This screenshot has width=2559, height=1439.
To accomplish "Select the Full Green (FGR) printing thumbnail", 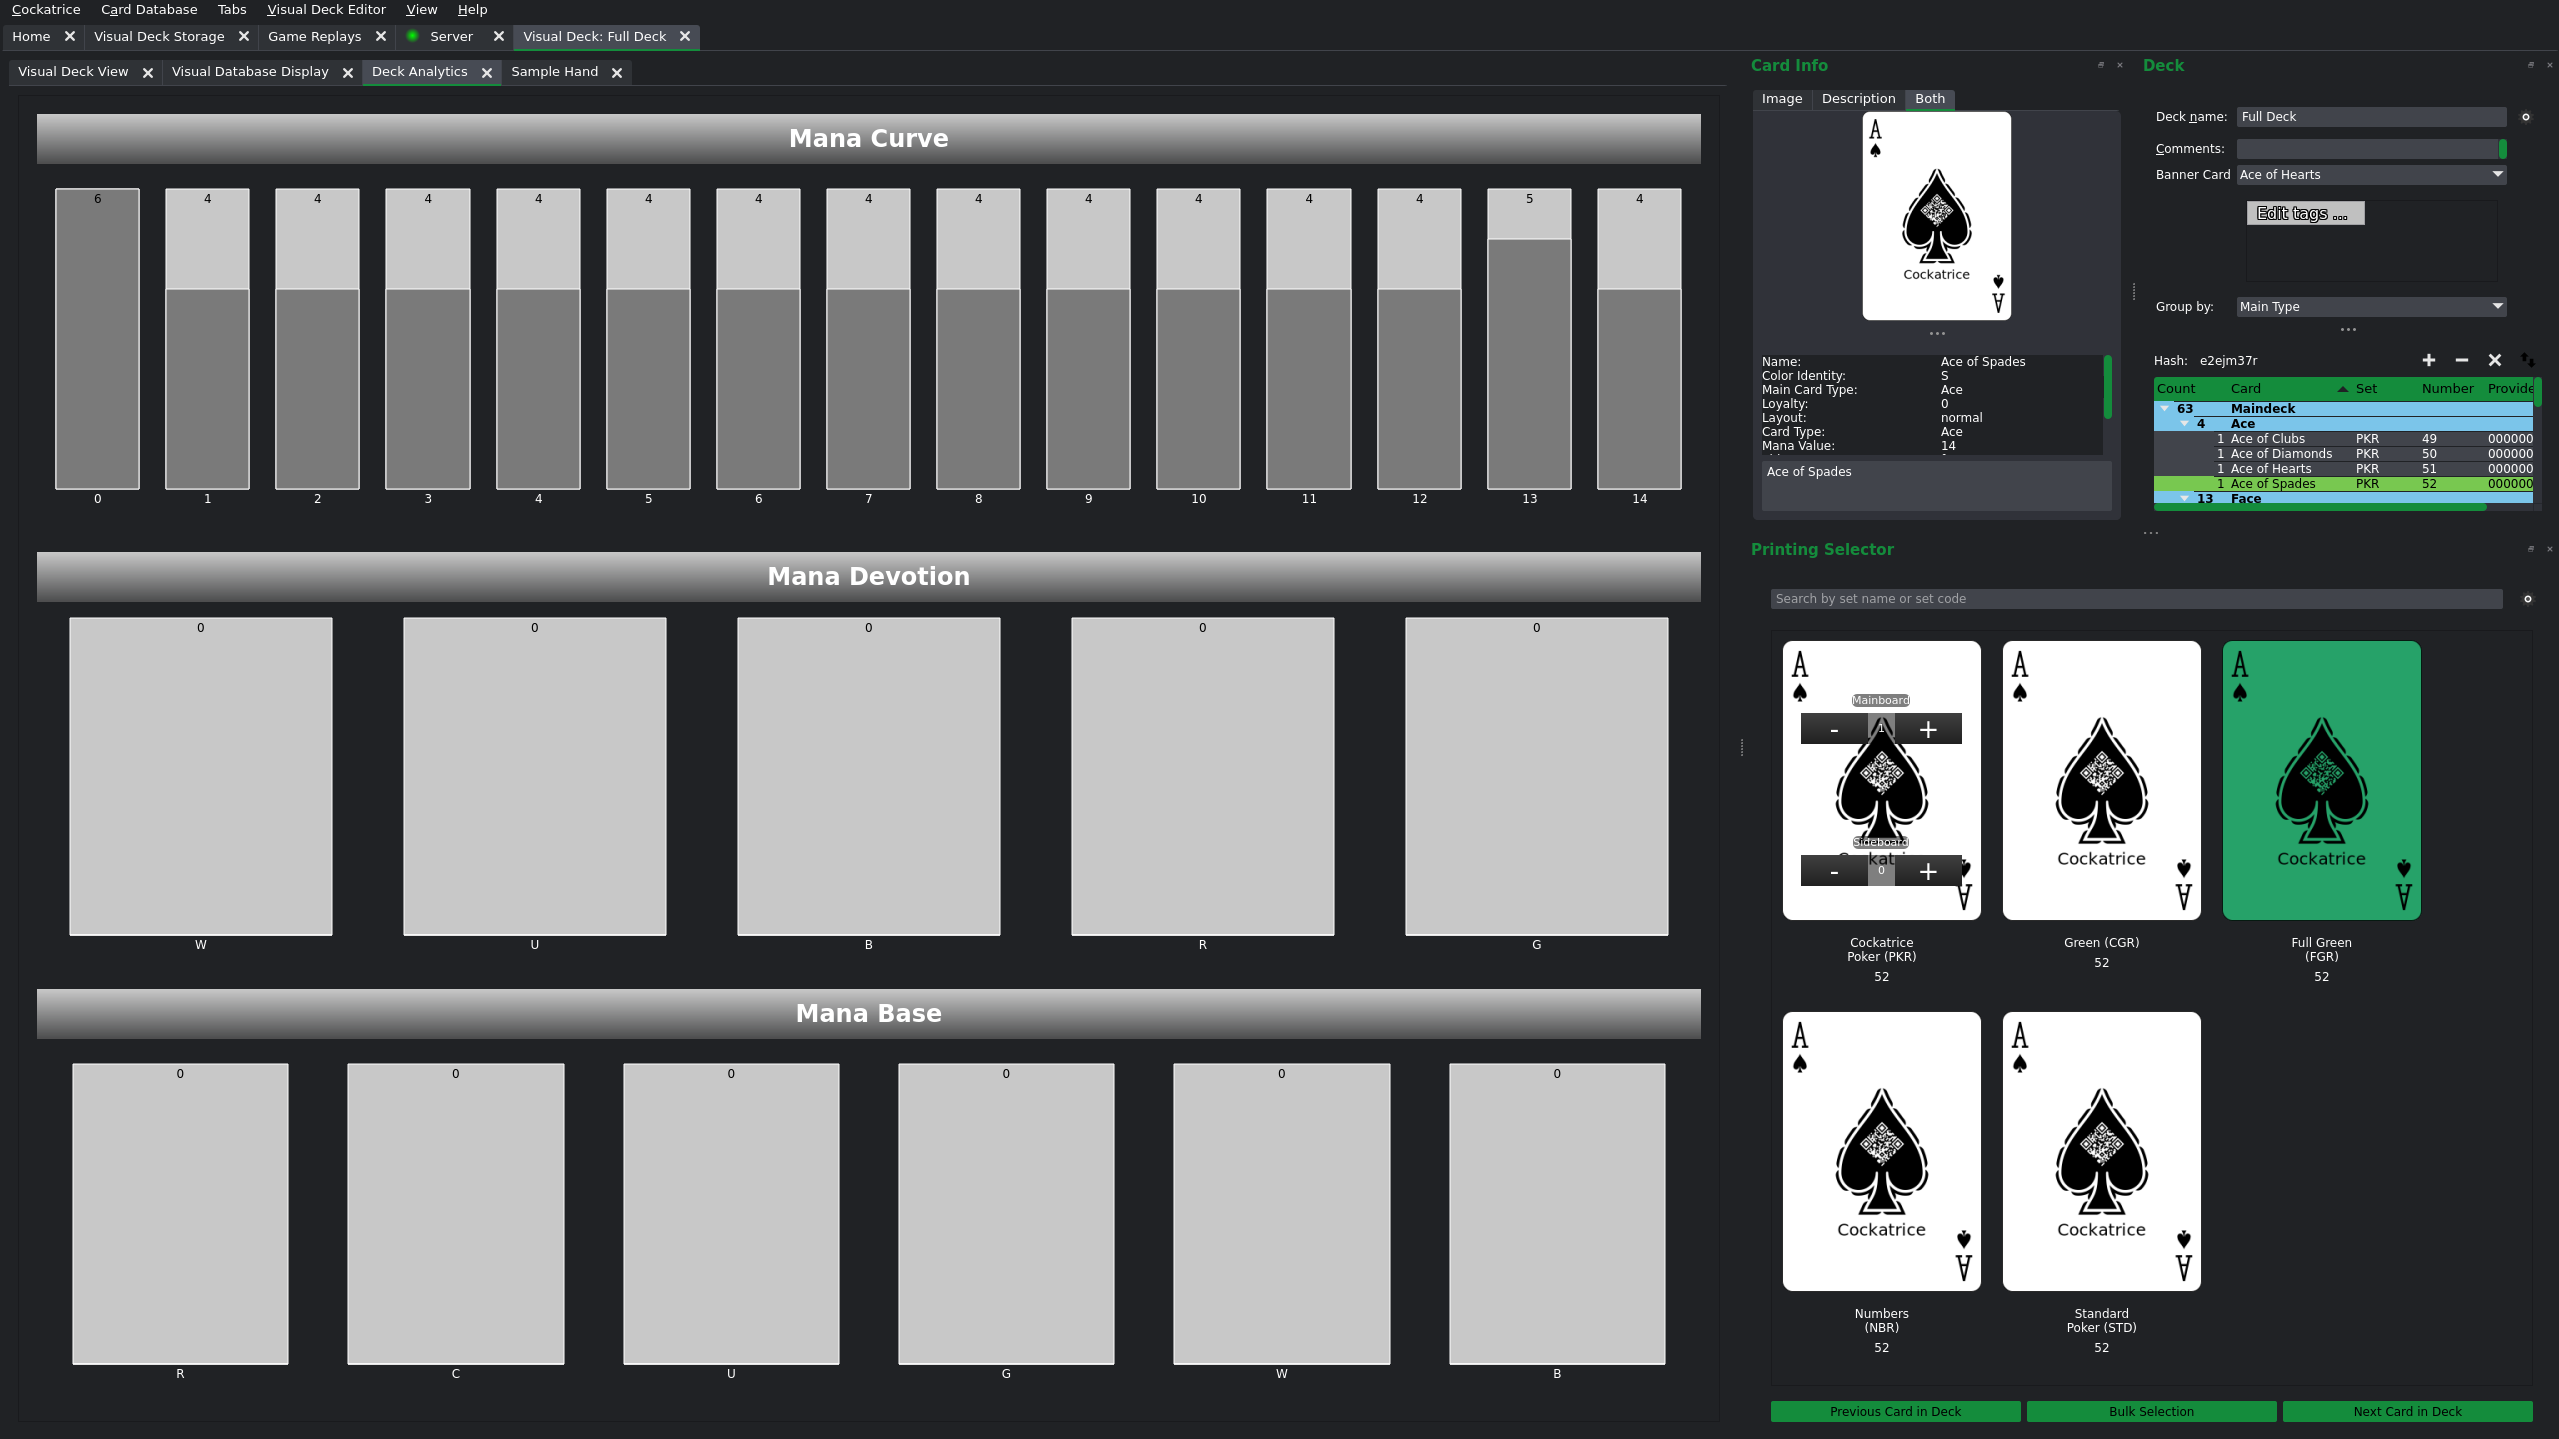I will [2320, 780].
